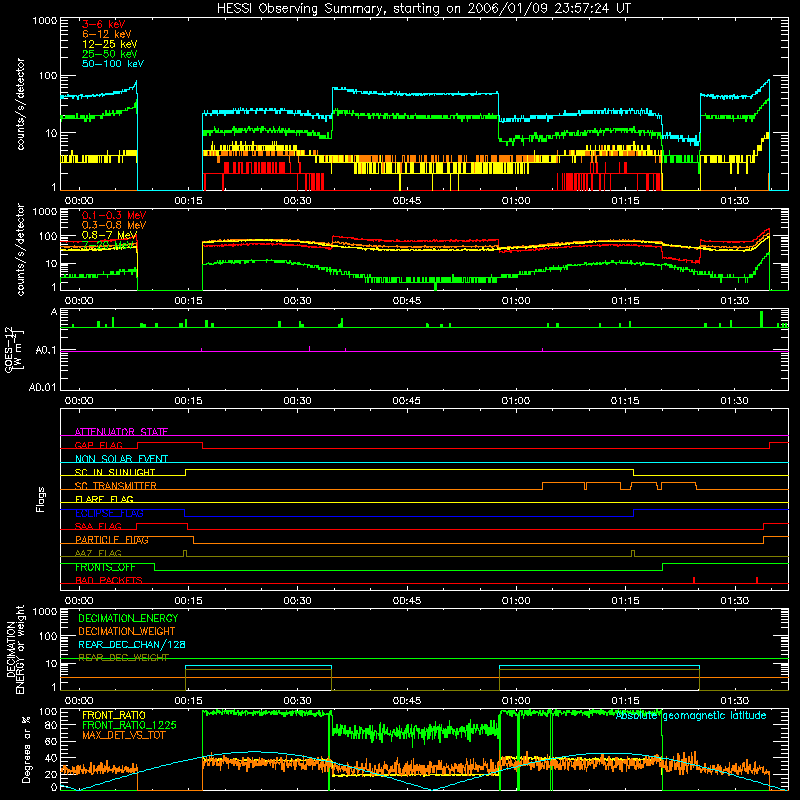This screenshot has width=800, height=800.
Task: Click the HESSI Observing Summary title text
Action: tap(423, 9)
